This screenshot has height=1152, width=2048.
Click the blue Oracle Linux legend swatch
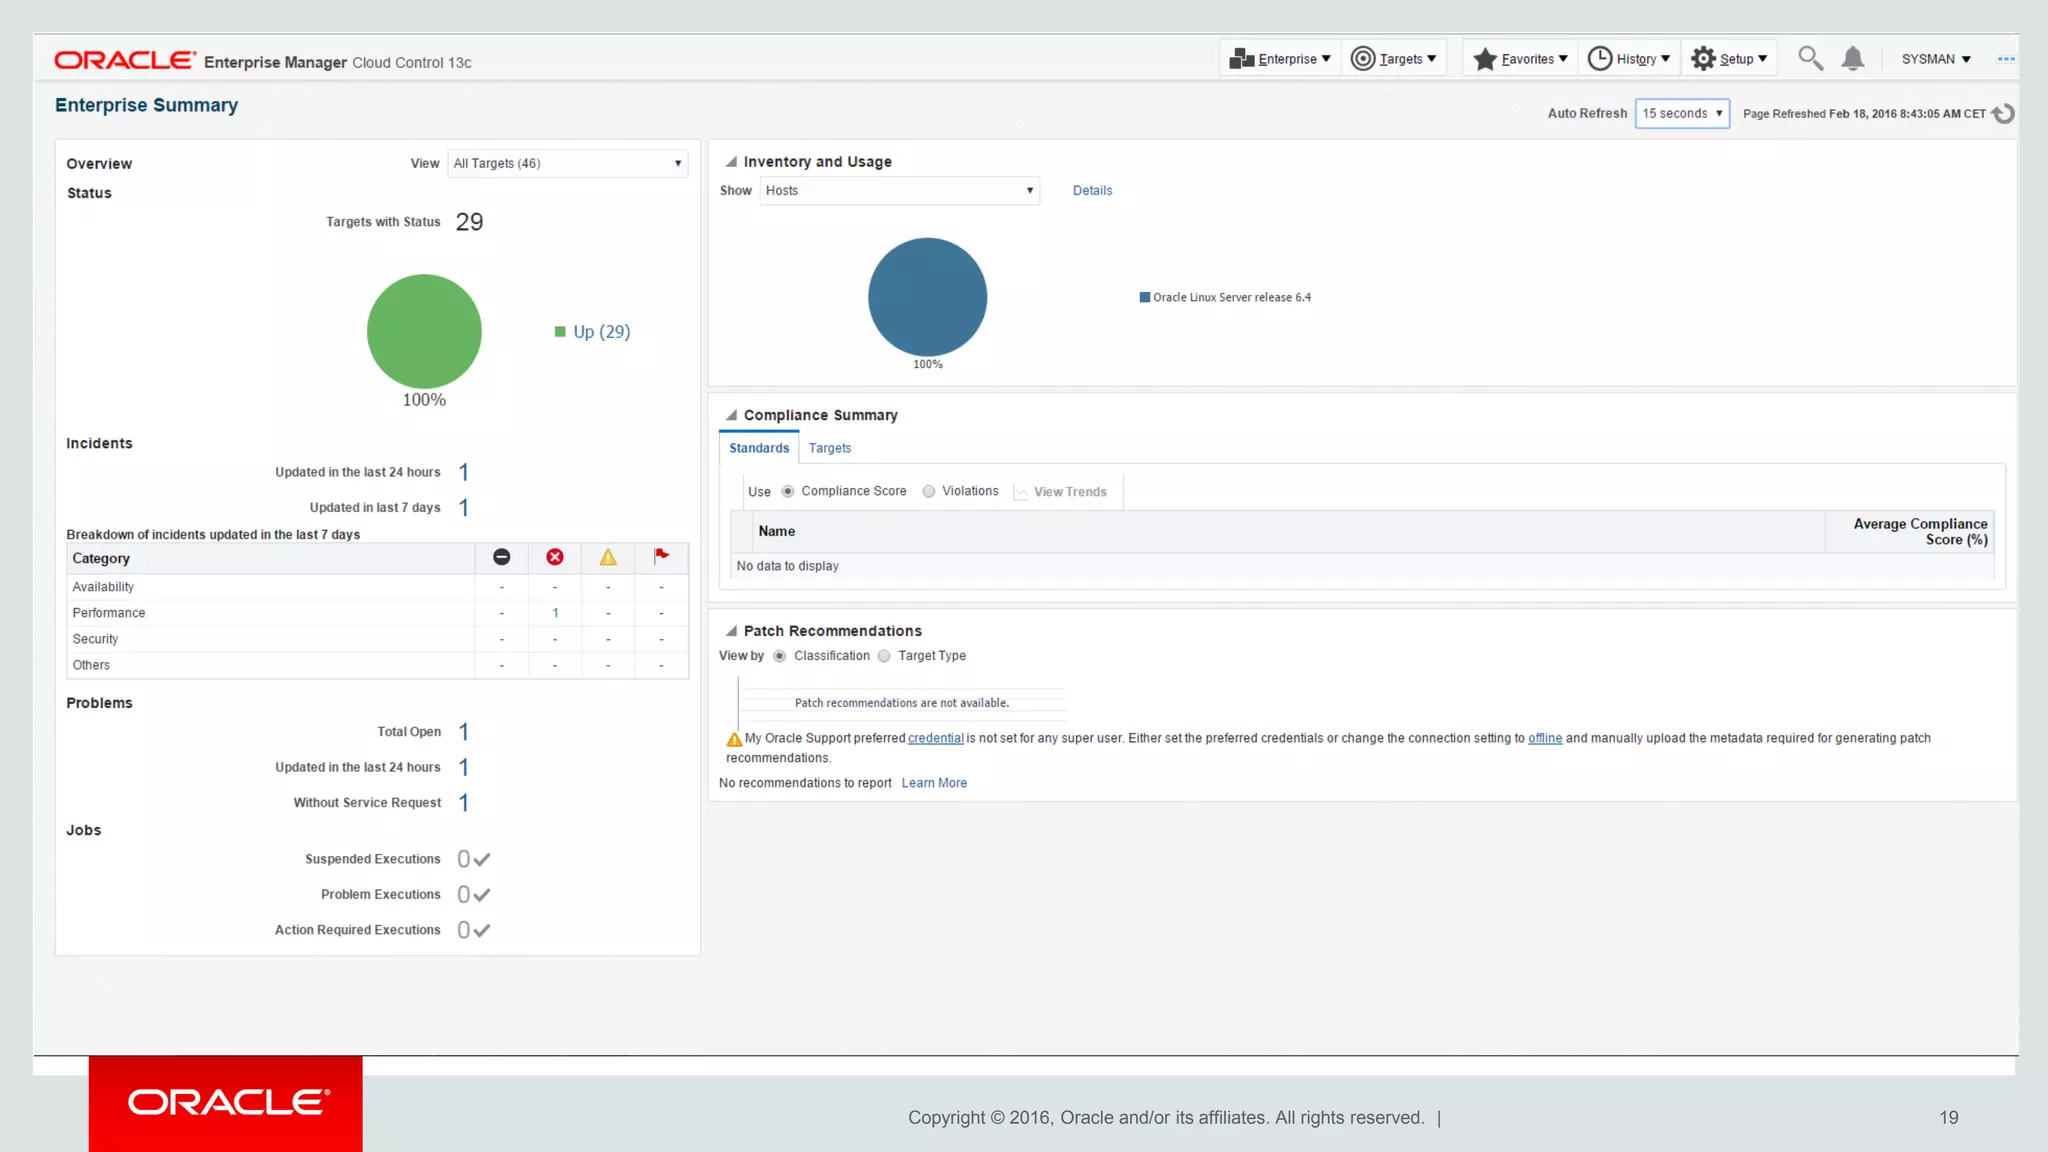tap(1144, 297)
